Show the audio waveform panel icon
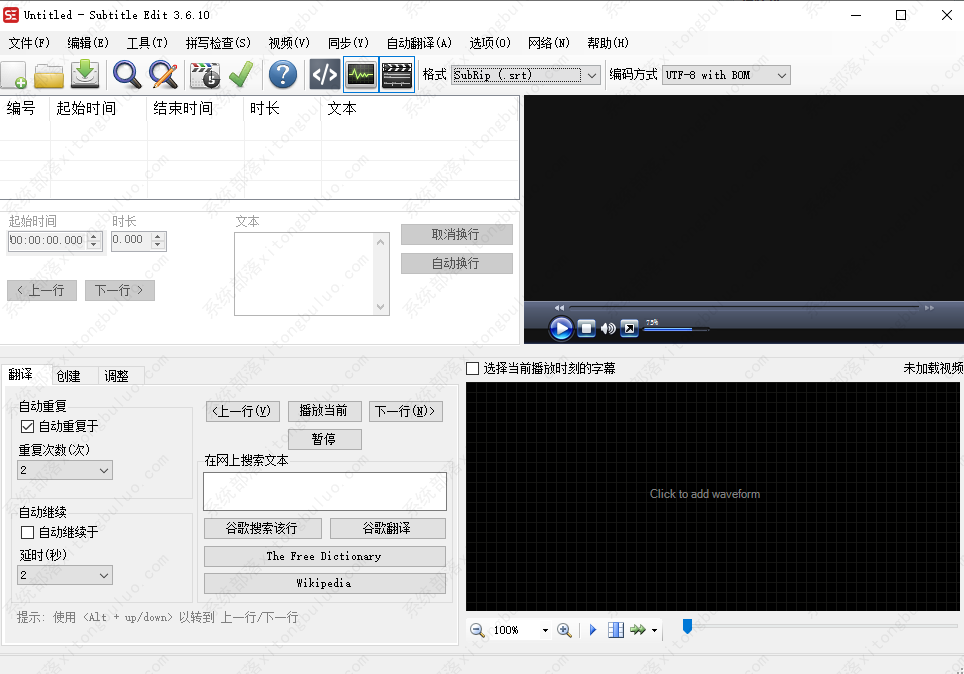 (x=360, y=74)
